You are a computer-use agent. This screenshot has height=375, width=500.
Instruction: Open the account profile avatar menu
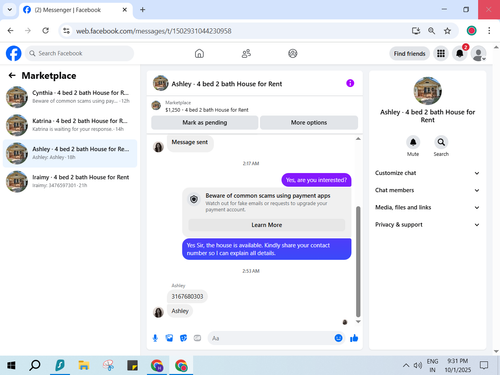tap(478, 53)
